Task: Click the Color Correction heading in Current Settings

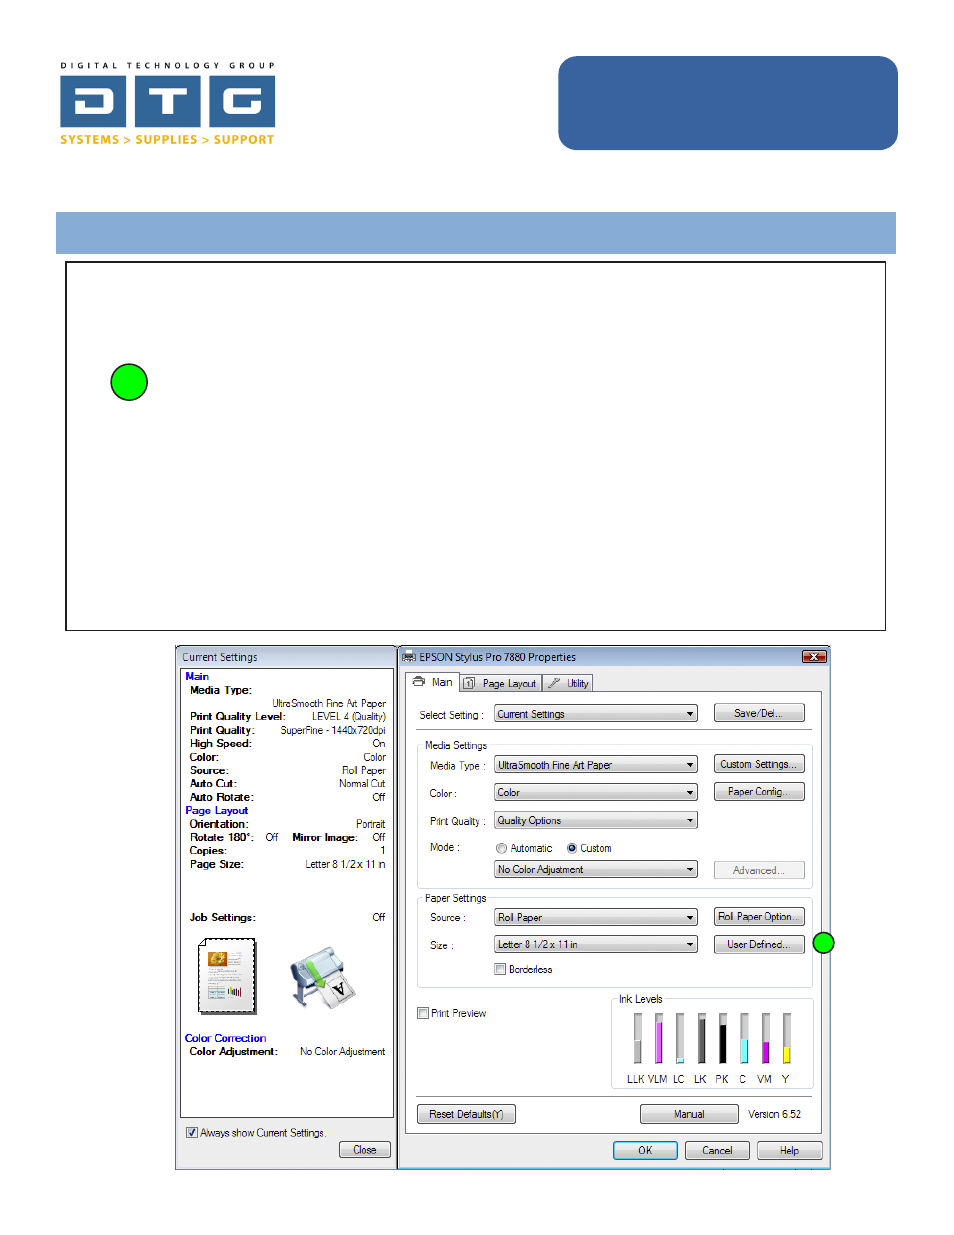Action: tap(226, 1038)
